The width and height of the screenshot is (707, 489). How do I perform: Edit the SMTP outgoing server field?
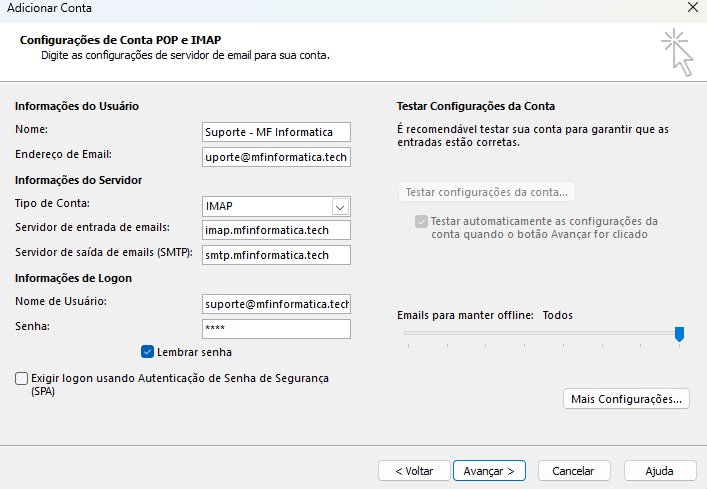(x=276, y=255)
